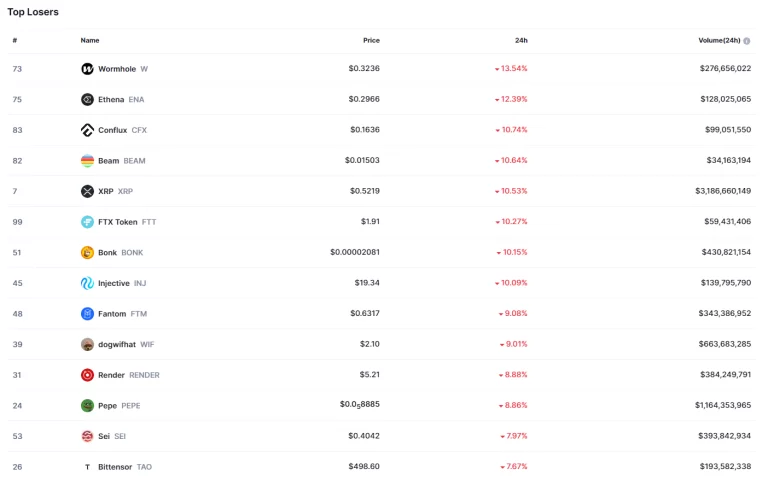The width and height of the screenshot is (768, 480).
Task: Click the dogwifhat coin logo icon
Action: [x=87, y=344]
